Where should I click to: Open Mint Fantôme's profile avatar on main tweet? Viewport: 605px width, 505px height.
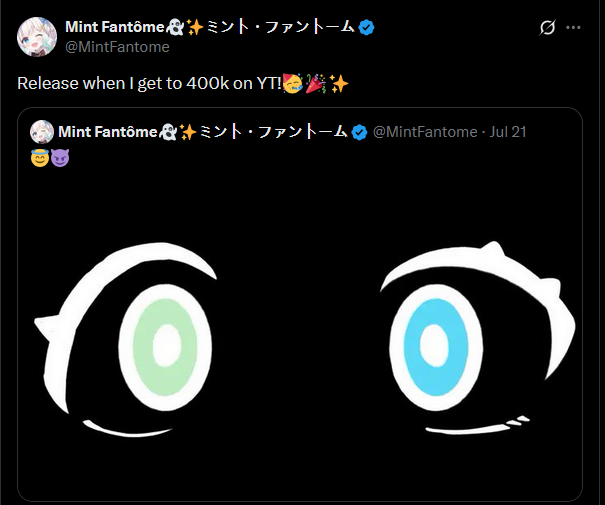tap(36, 36)
